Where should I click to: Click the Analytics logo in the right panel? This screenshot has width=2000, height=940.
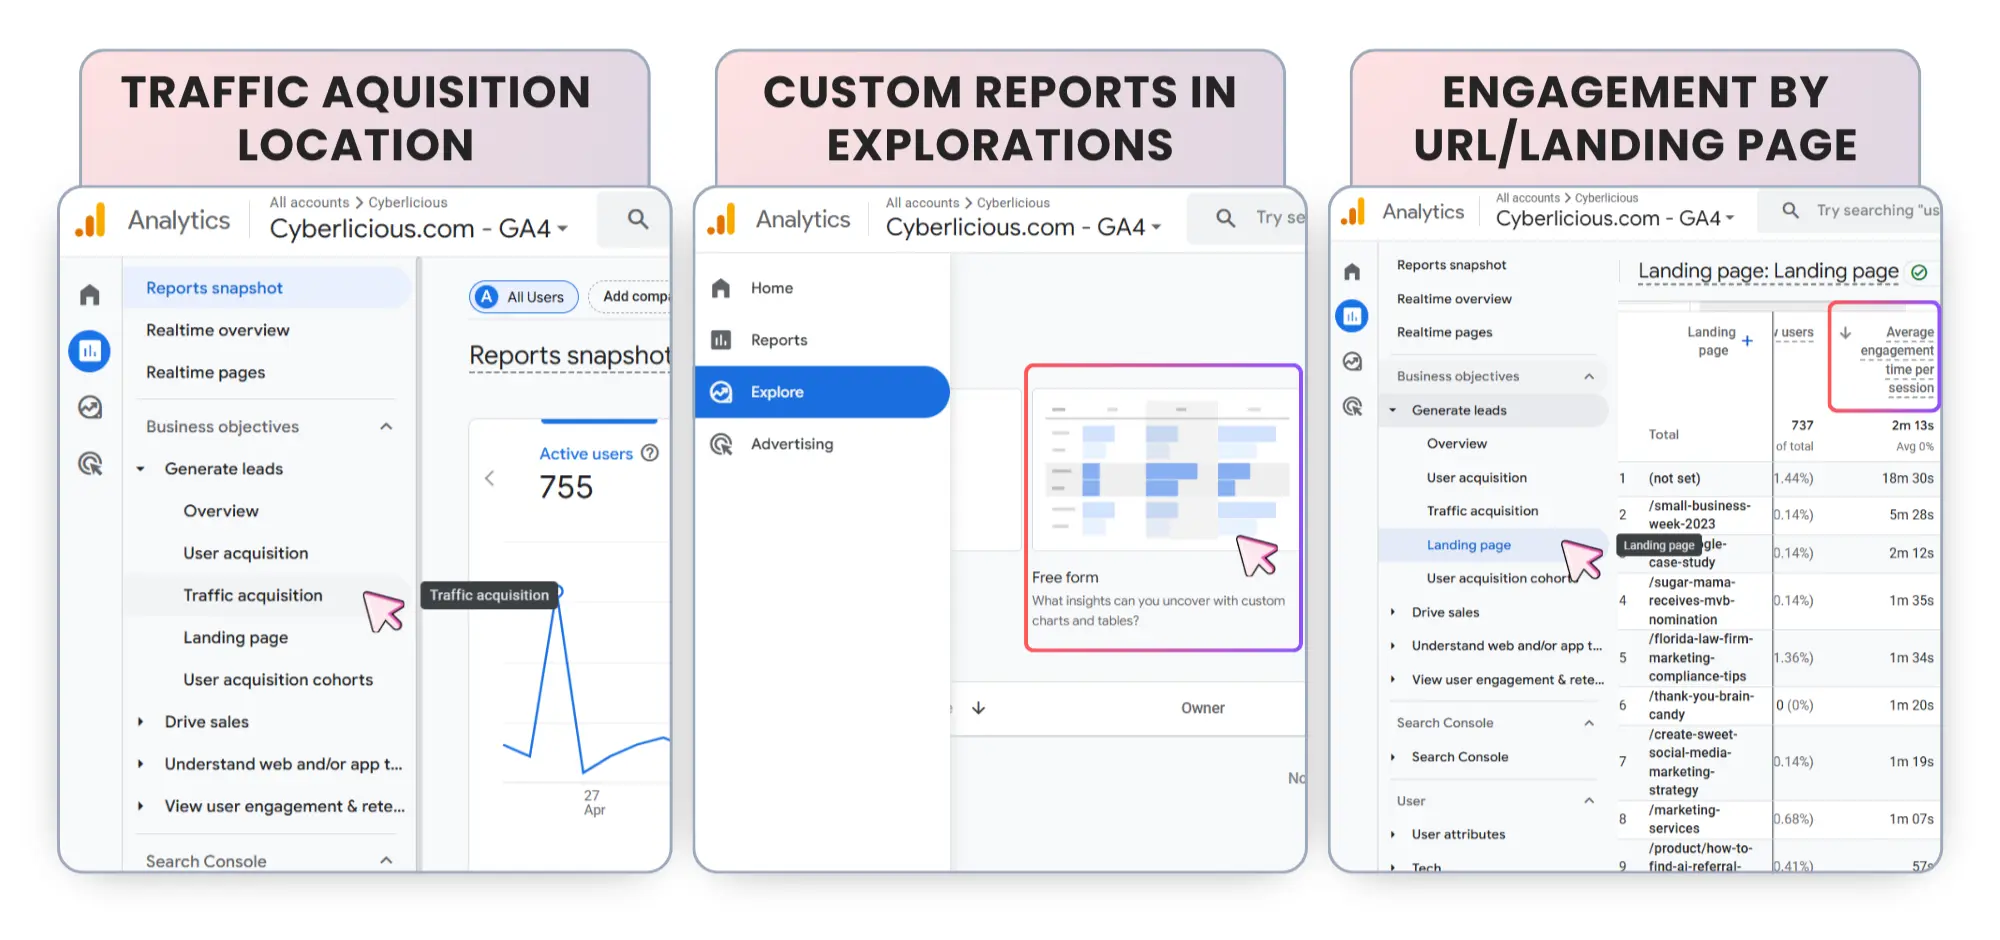coord(1352,212)
